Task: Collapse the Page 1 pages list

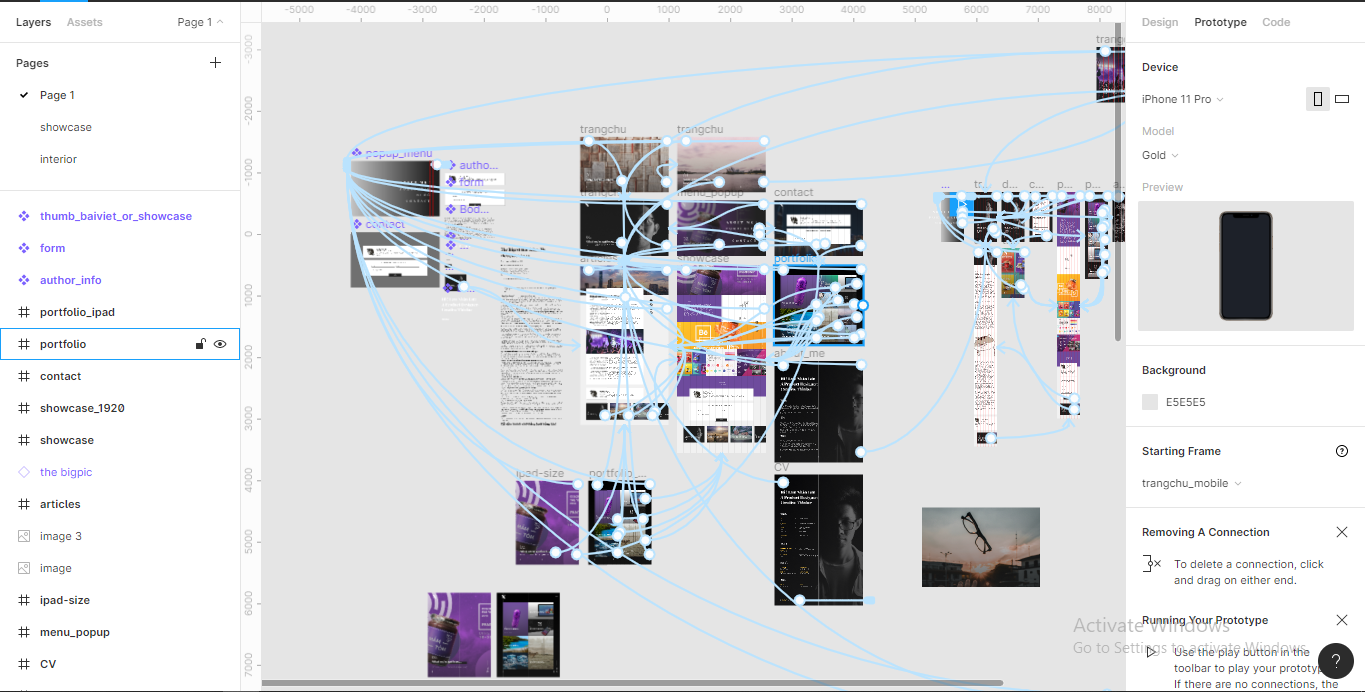Action: pyautogui.click(x=200, y=22)
